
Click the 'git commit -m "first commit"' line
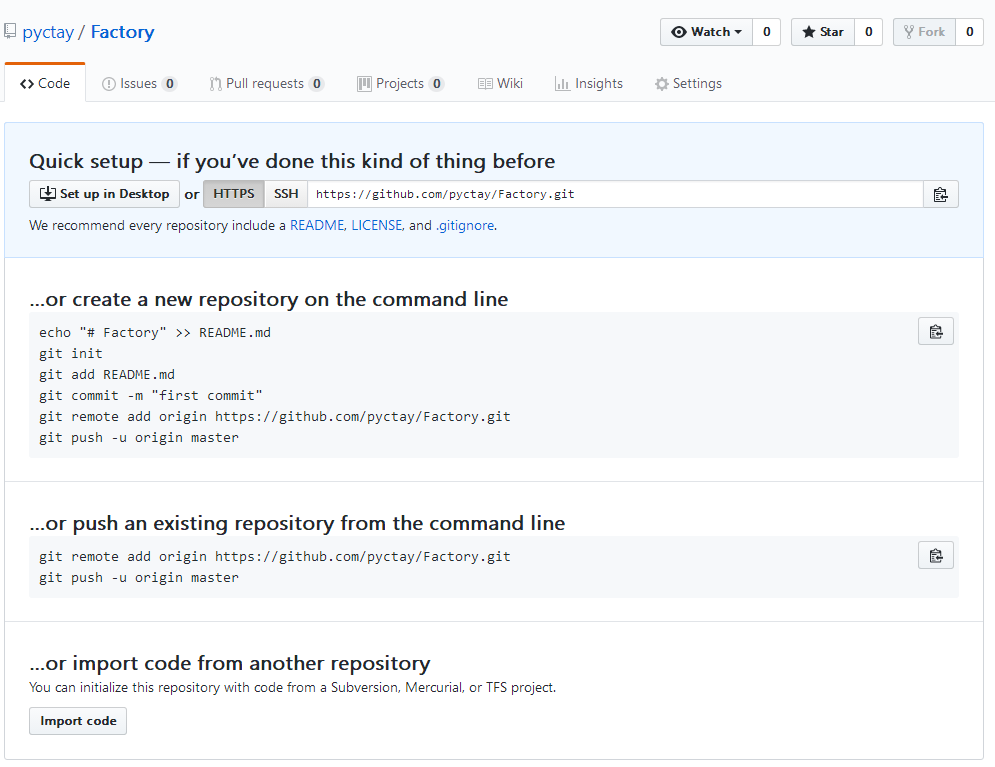coord(150,395)
